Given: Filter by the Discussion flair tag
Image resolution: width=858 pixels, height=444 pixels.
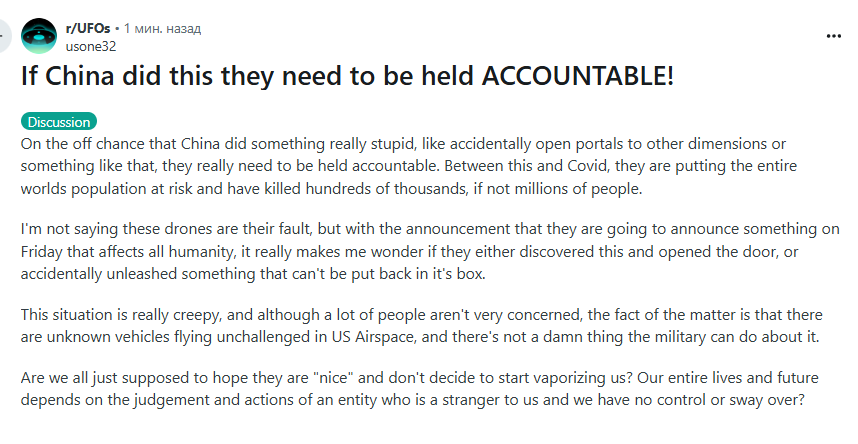Looking at the screenshot, I should 59,122.
